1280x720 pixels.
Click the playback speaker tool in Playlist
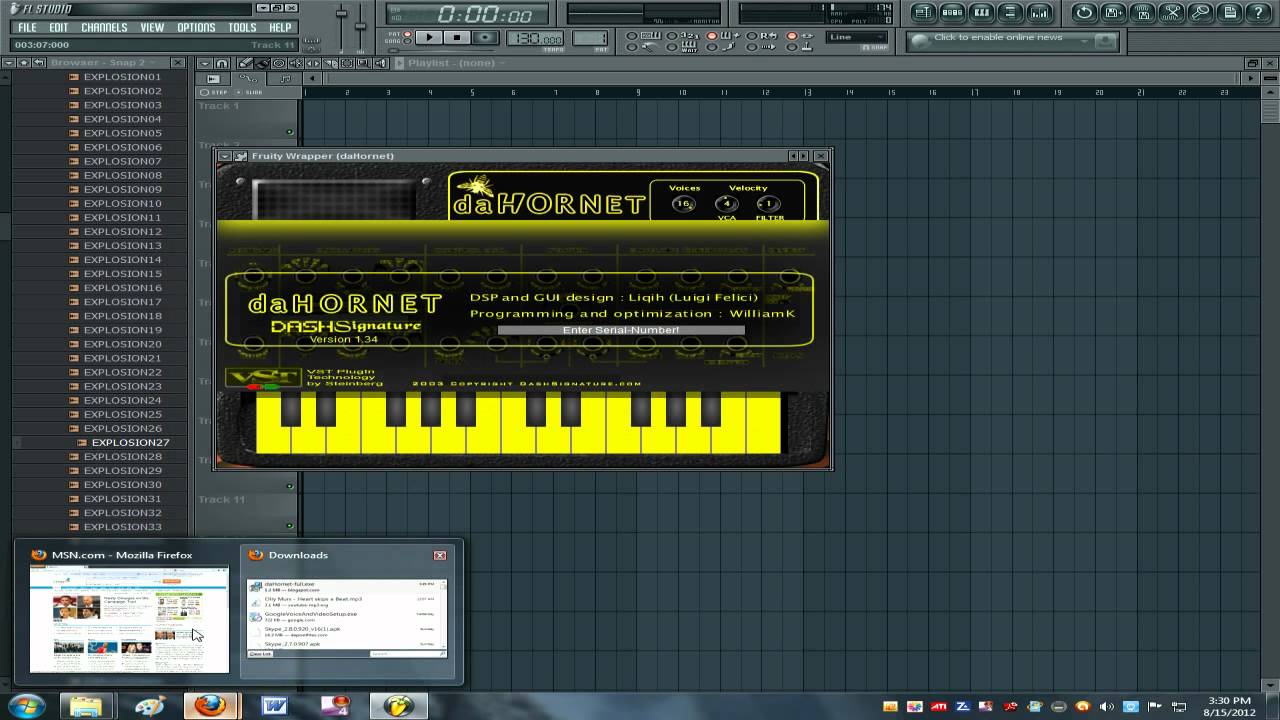click(x=381, y=63)
